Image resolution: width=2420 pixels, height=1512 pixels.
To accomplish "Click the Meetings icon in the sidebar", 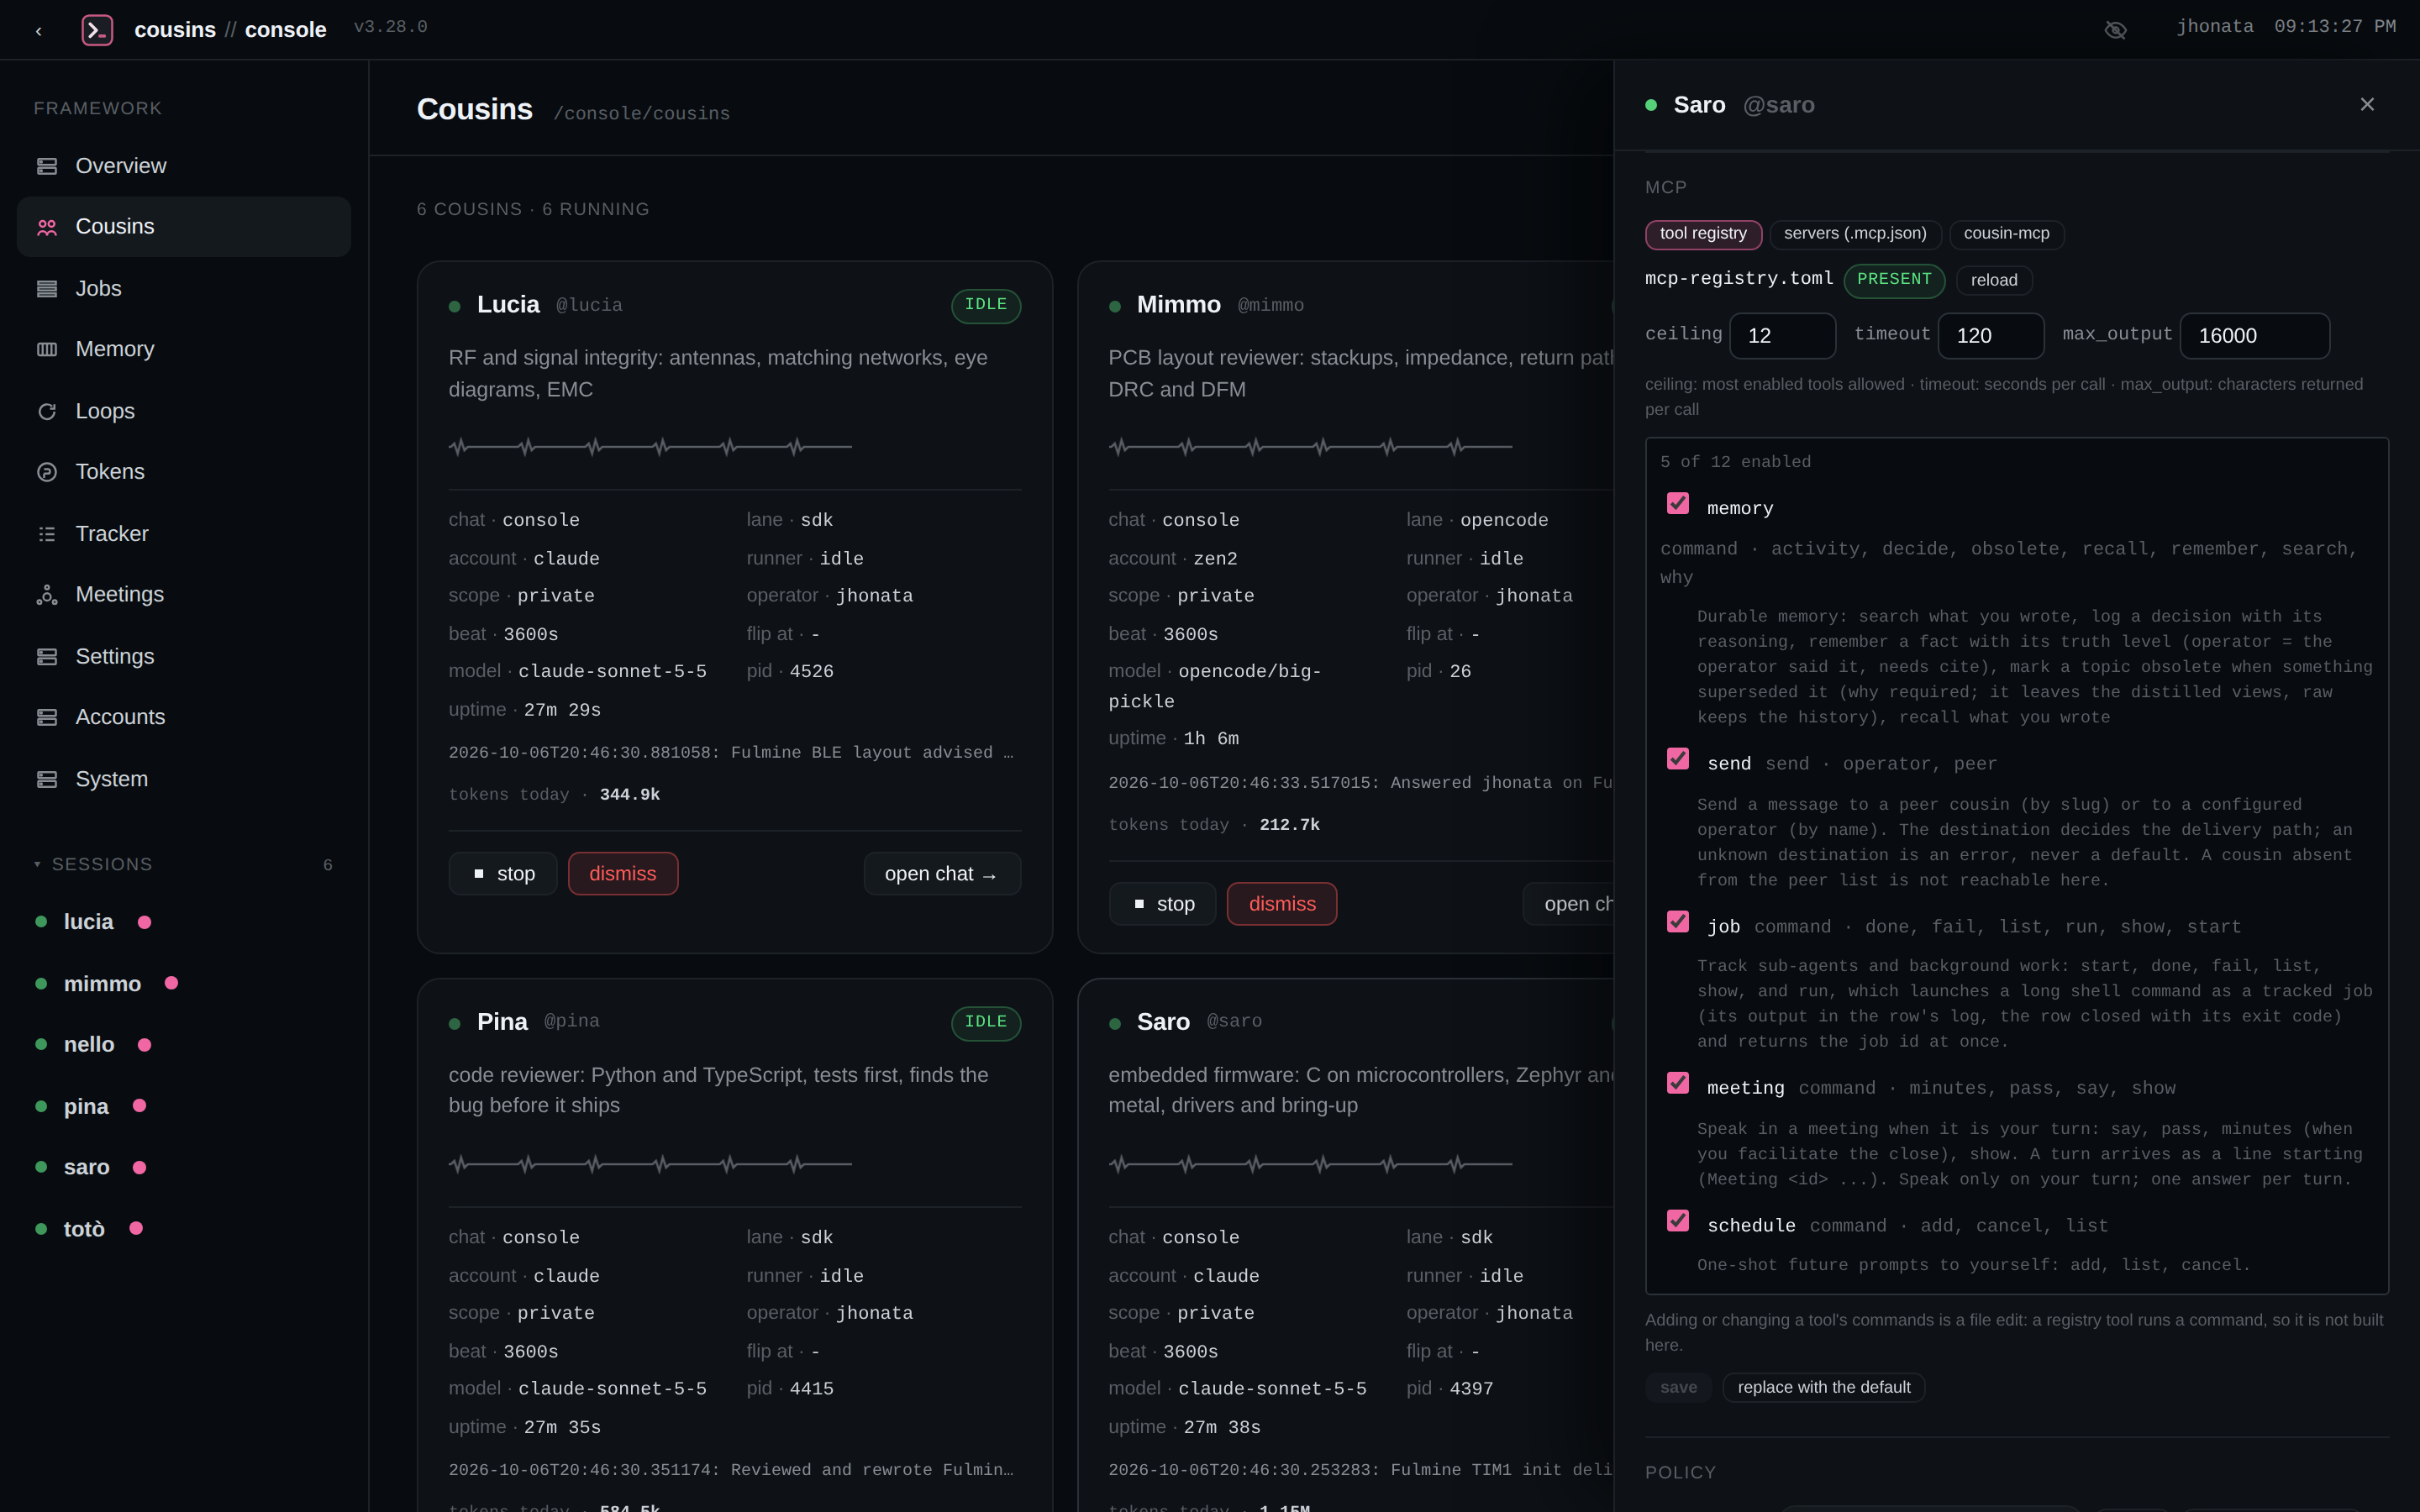I will click(47, 595).
